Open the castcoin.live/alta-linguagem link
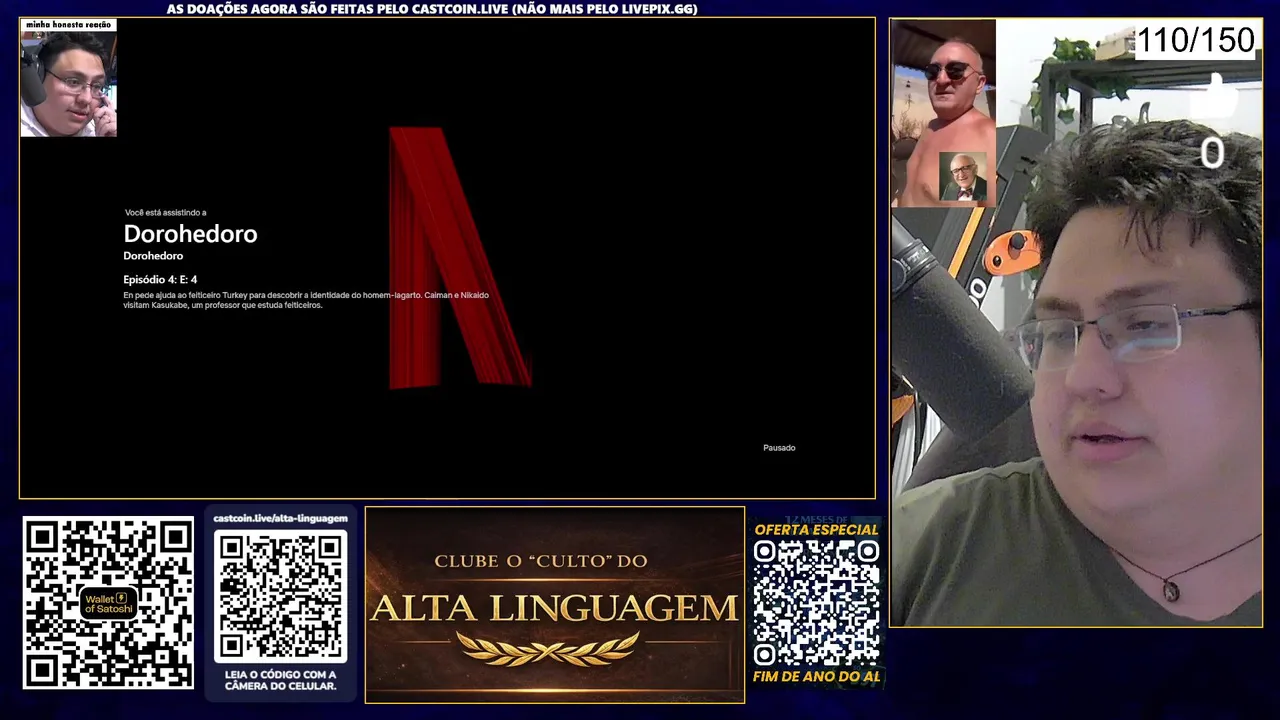1280x720 pixels. 280,519
